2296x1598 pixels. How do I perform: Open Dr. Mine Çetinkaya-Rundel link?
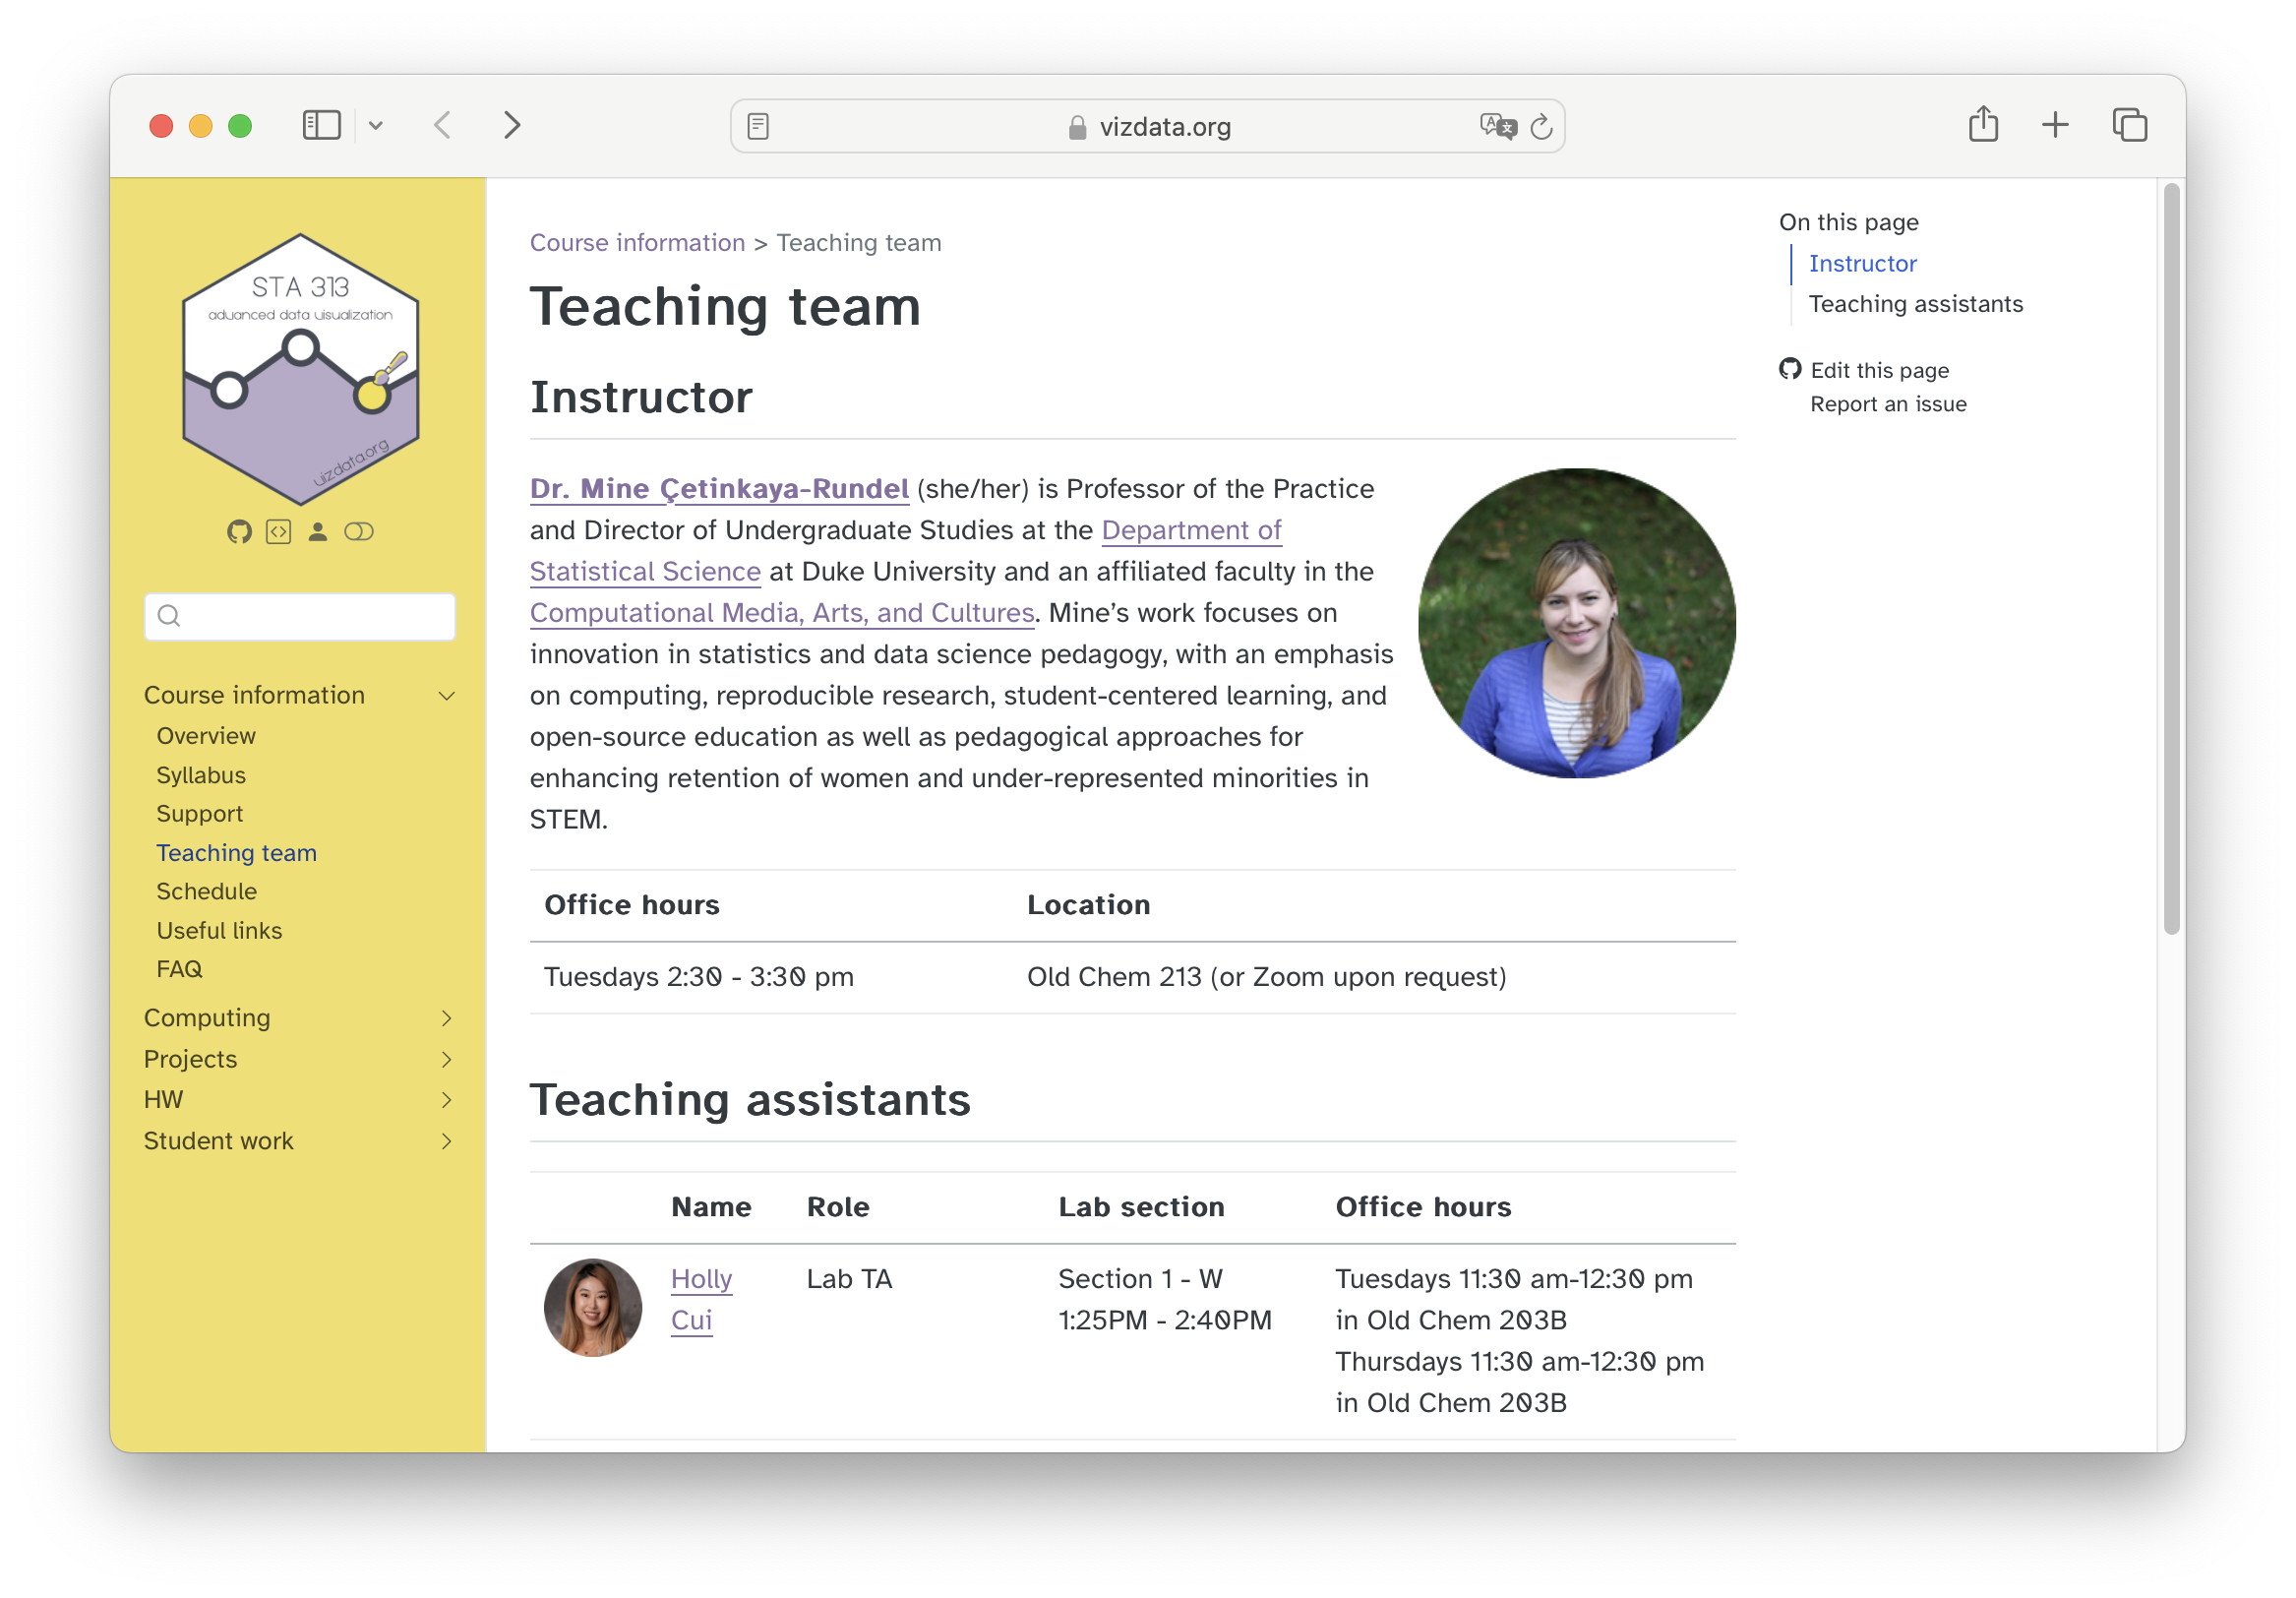pos(719,489)
